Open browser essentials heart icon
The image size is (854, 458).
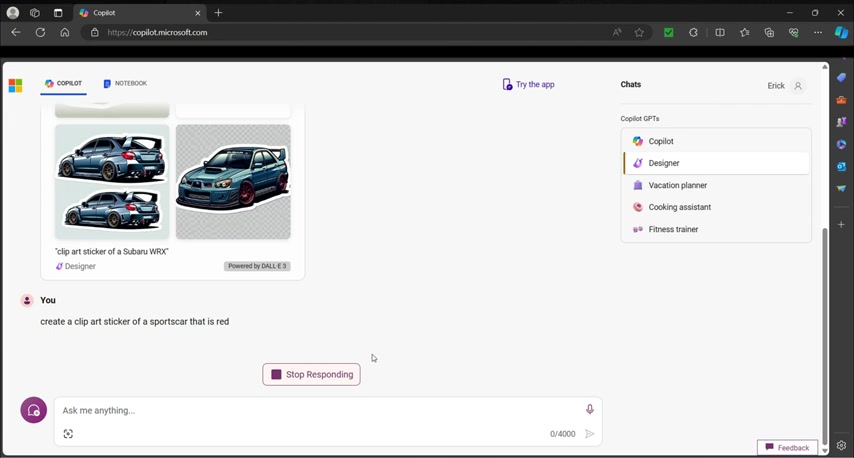click(794, 32)
